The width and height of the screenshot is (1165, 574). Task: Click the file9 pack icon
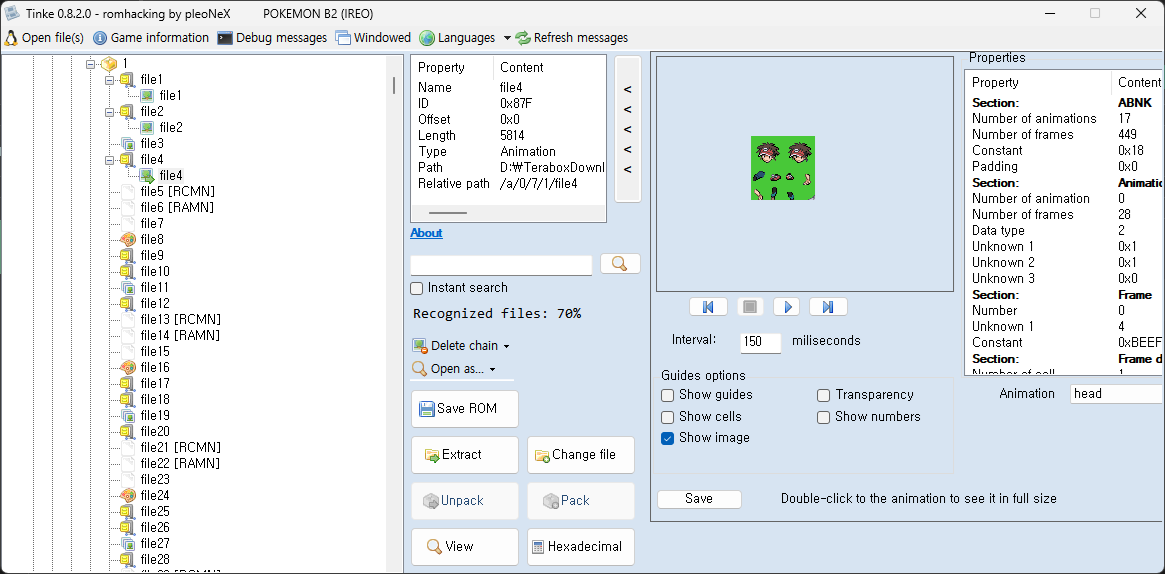[x=127, y=255]
